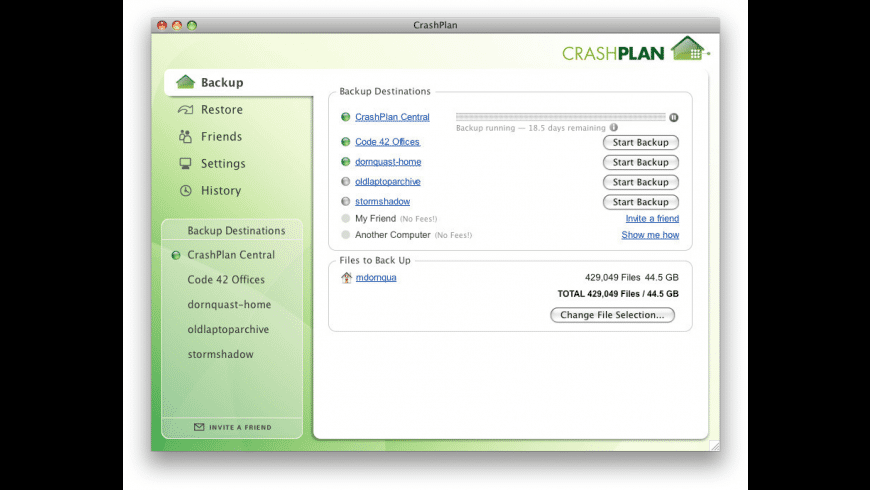Open the Code 42 Offices link
Image resolution: width=870 pixels, height=490 pixels.
(387, 142)
